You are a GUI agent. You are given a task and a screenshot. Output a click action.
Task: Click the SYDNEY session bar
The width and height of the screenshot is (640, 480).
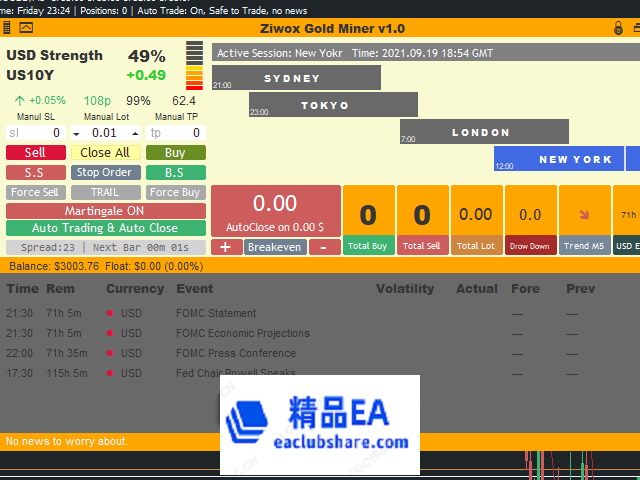pos(296,78)
